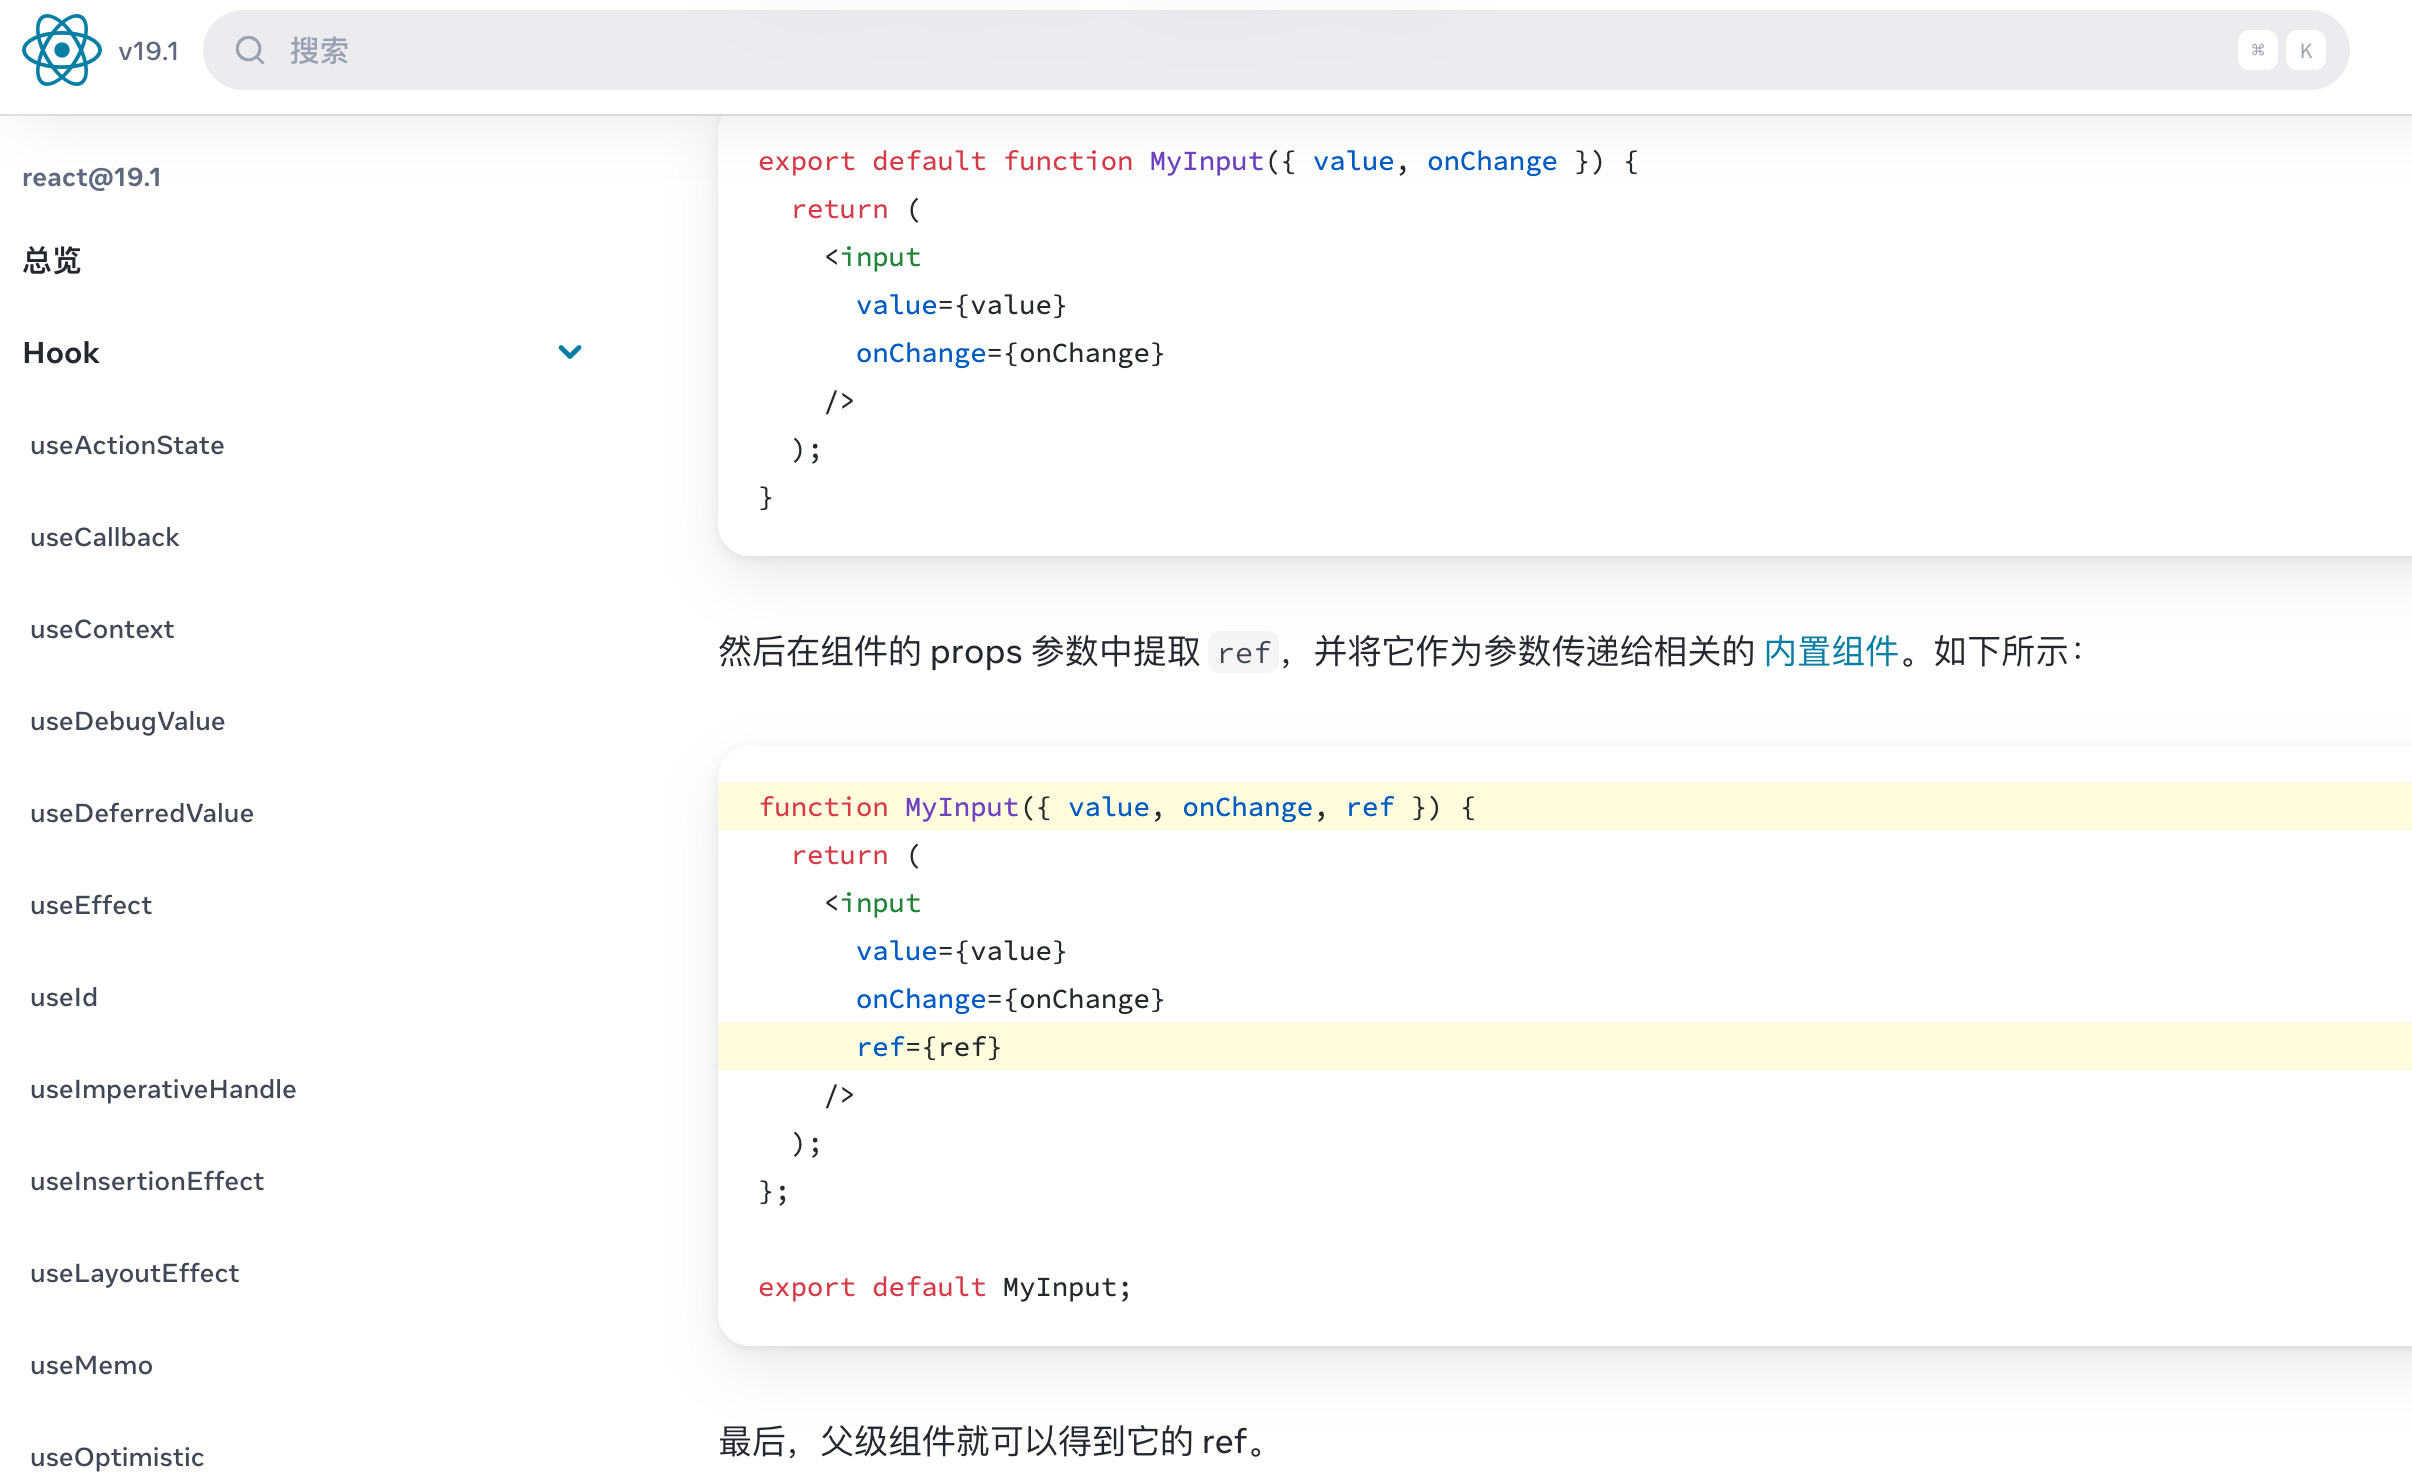Click the ⌘ shortcut key badge

click(2258, 50)
